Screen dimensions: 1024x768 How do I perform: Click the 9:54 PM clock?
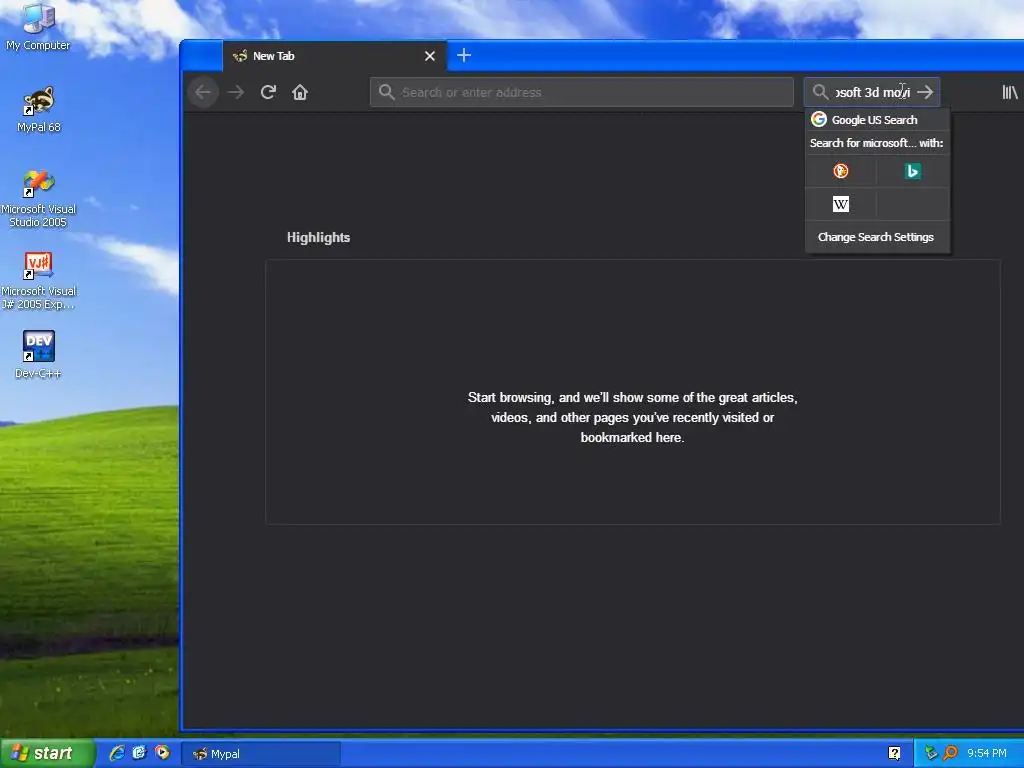point(987,753)
